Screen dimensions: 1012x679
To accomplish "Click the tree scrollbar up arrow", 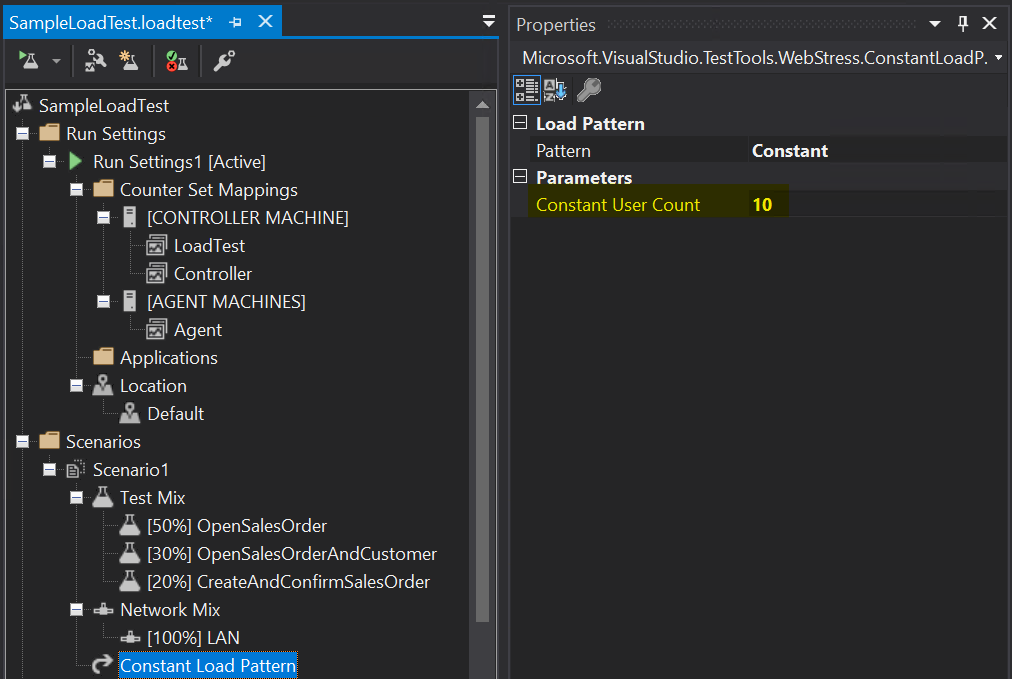I will coord(482,105).
